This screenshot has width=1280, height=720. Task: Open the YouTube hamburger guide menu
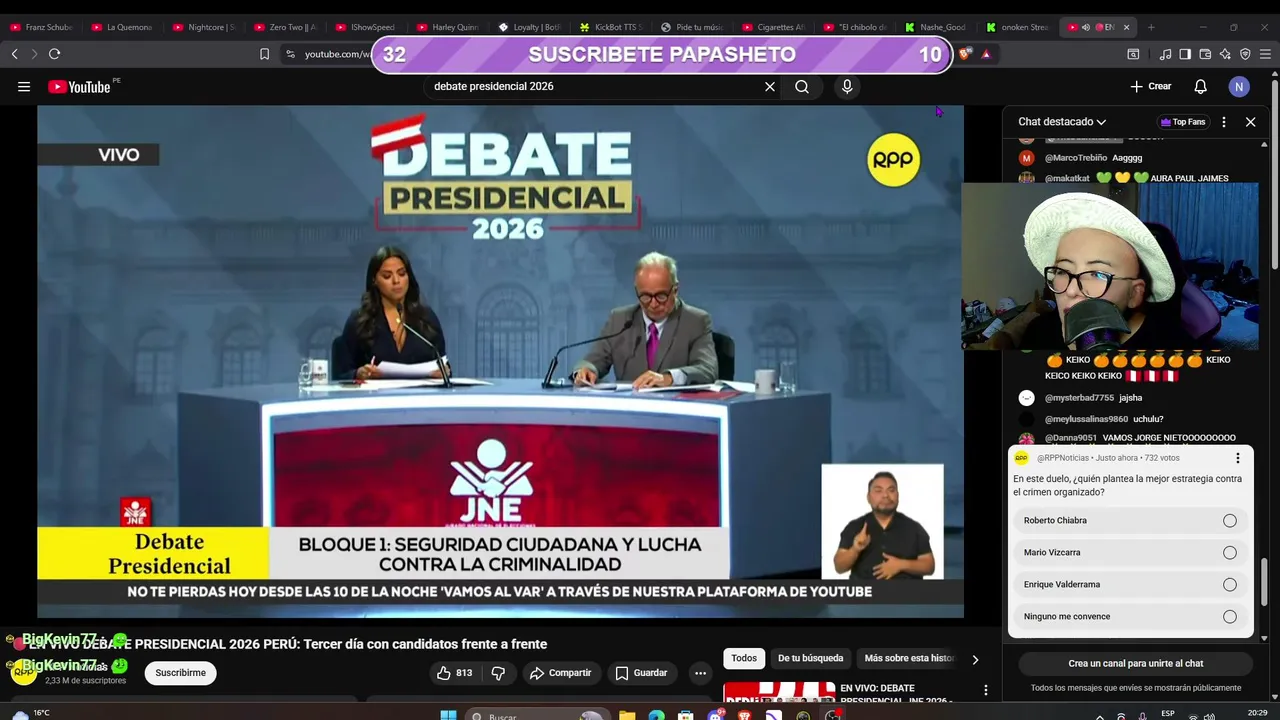24,87
